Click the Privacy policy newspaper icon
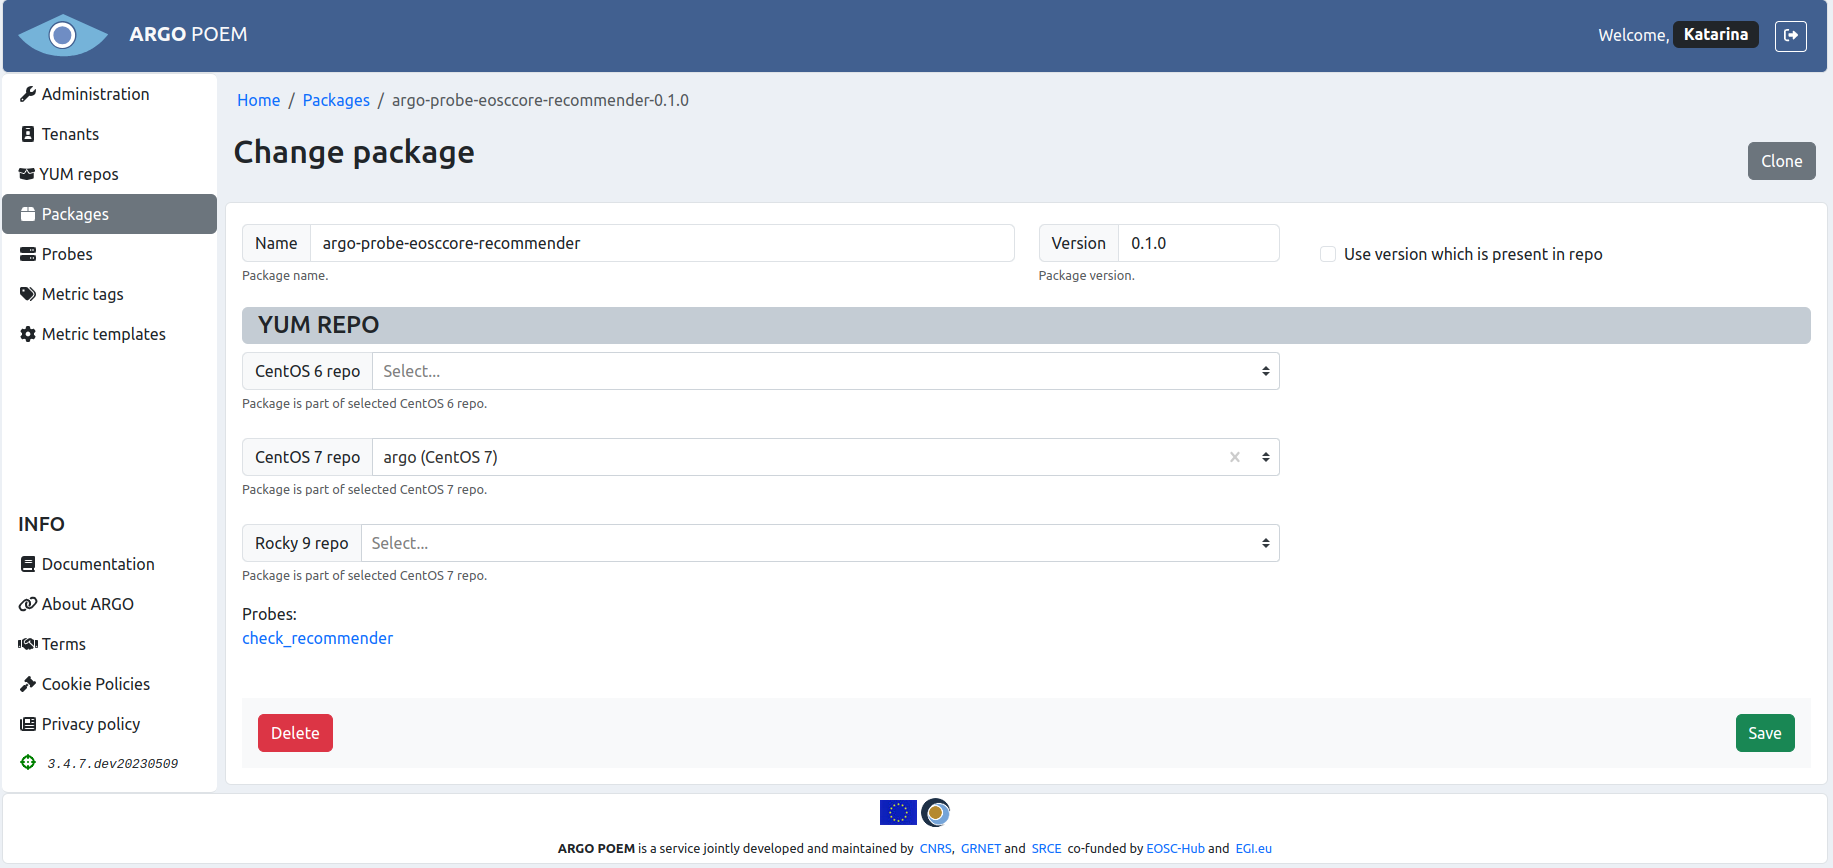Viewport: 1833px width, 868px height. click(x=28, y=724)
